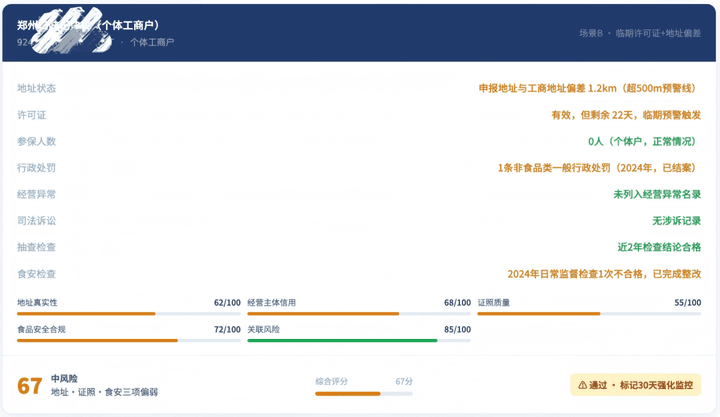Click the 综合评分 67分 progress bar
720x417 pixels.
click(x=364, y=394)
